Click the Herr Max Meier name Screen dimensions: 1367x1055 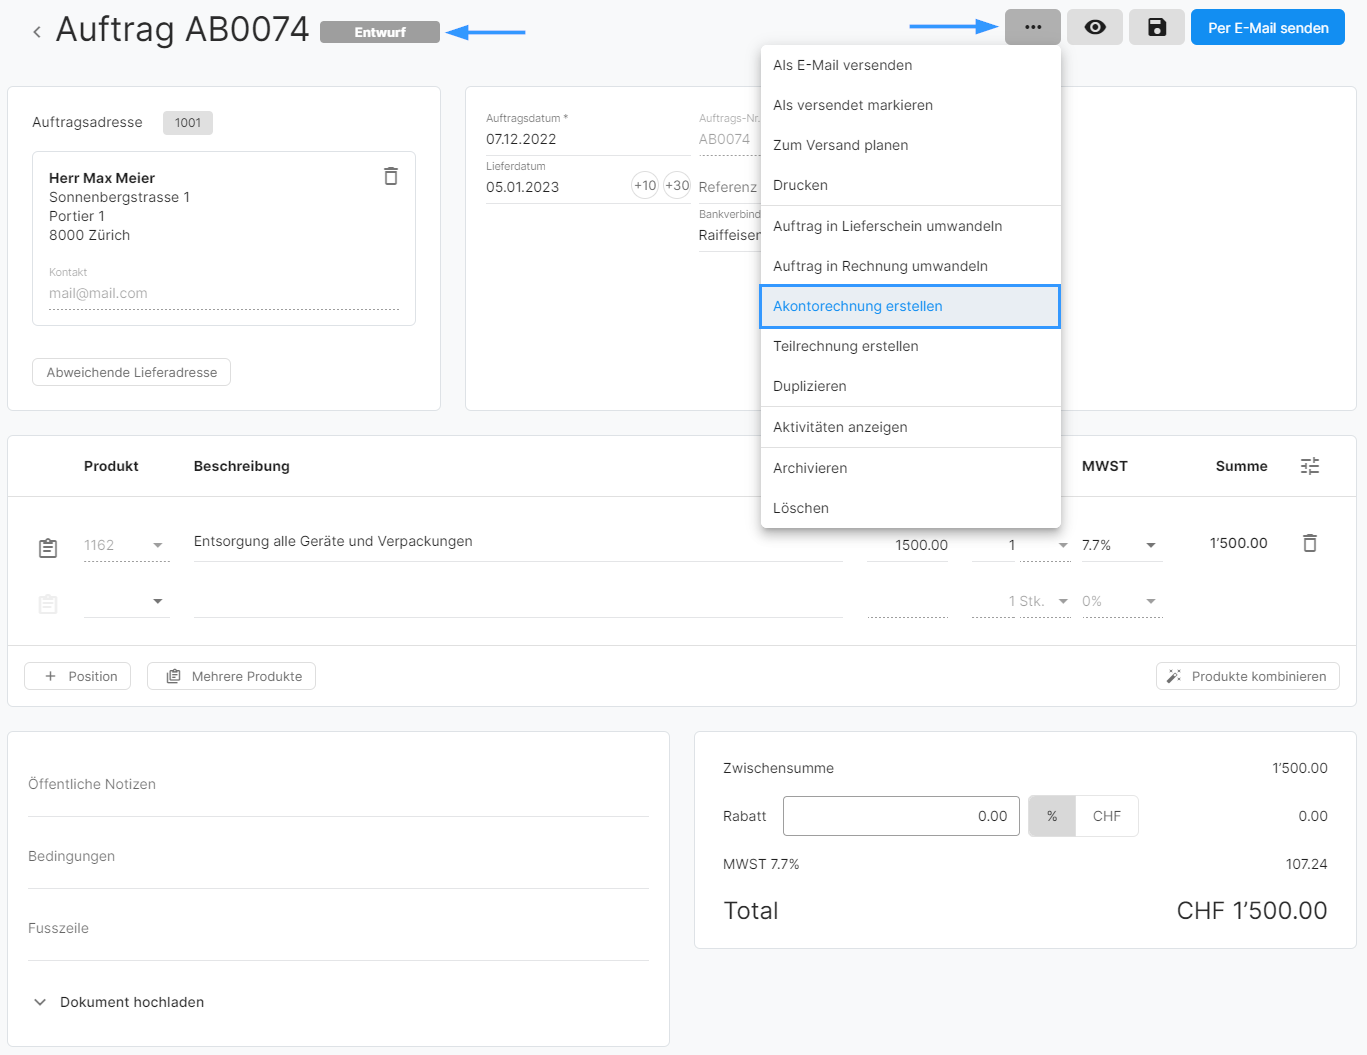click(x=102, y=178)
